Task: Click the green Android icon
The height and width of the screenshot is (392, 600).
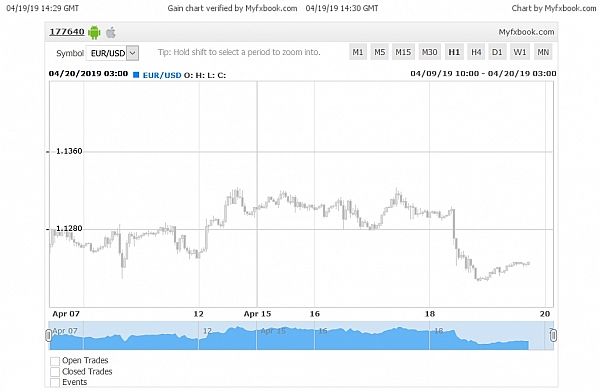Action: click(94, 33)
